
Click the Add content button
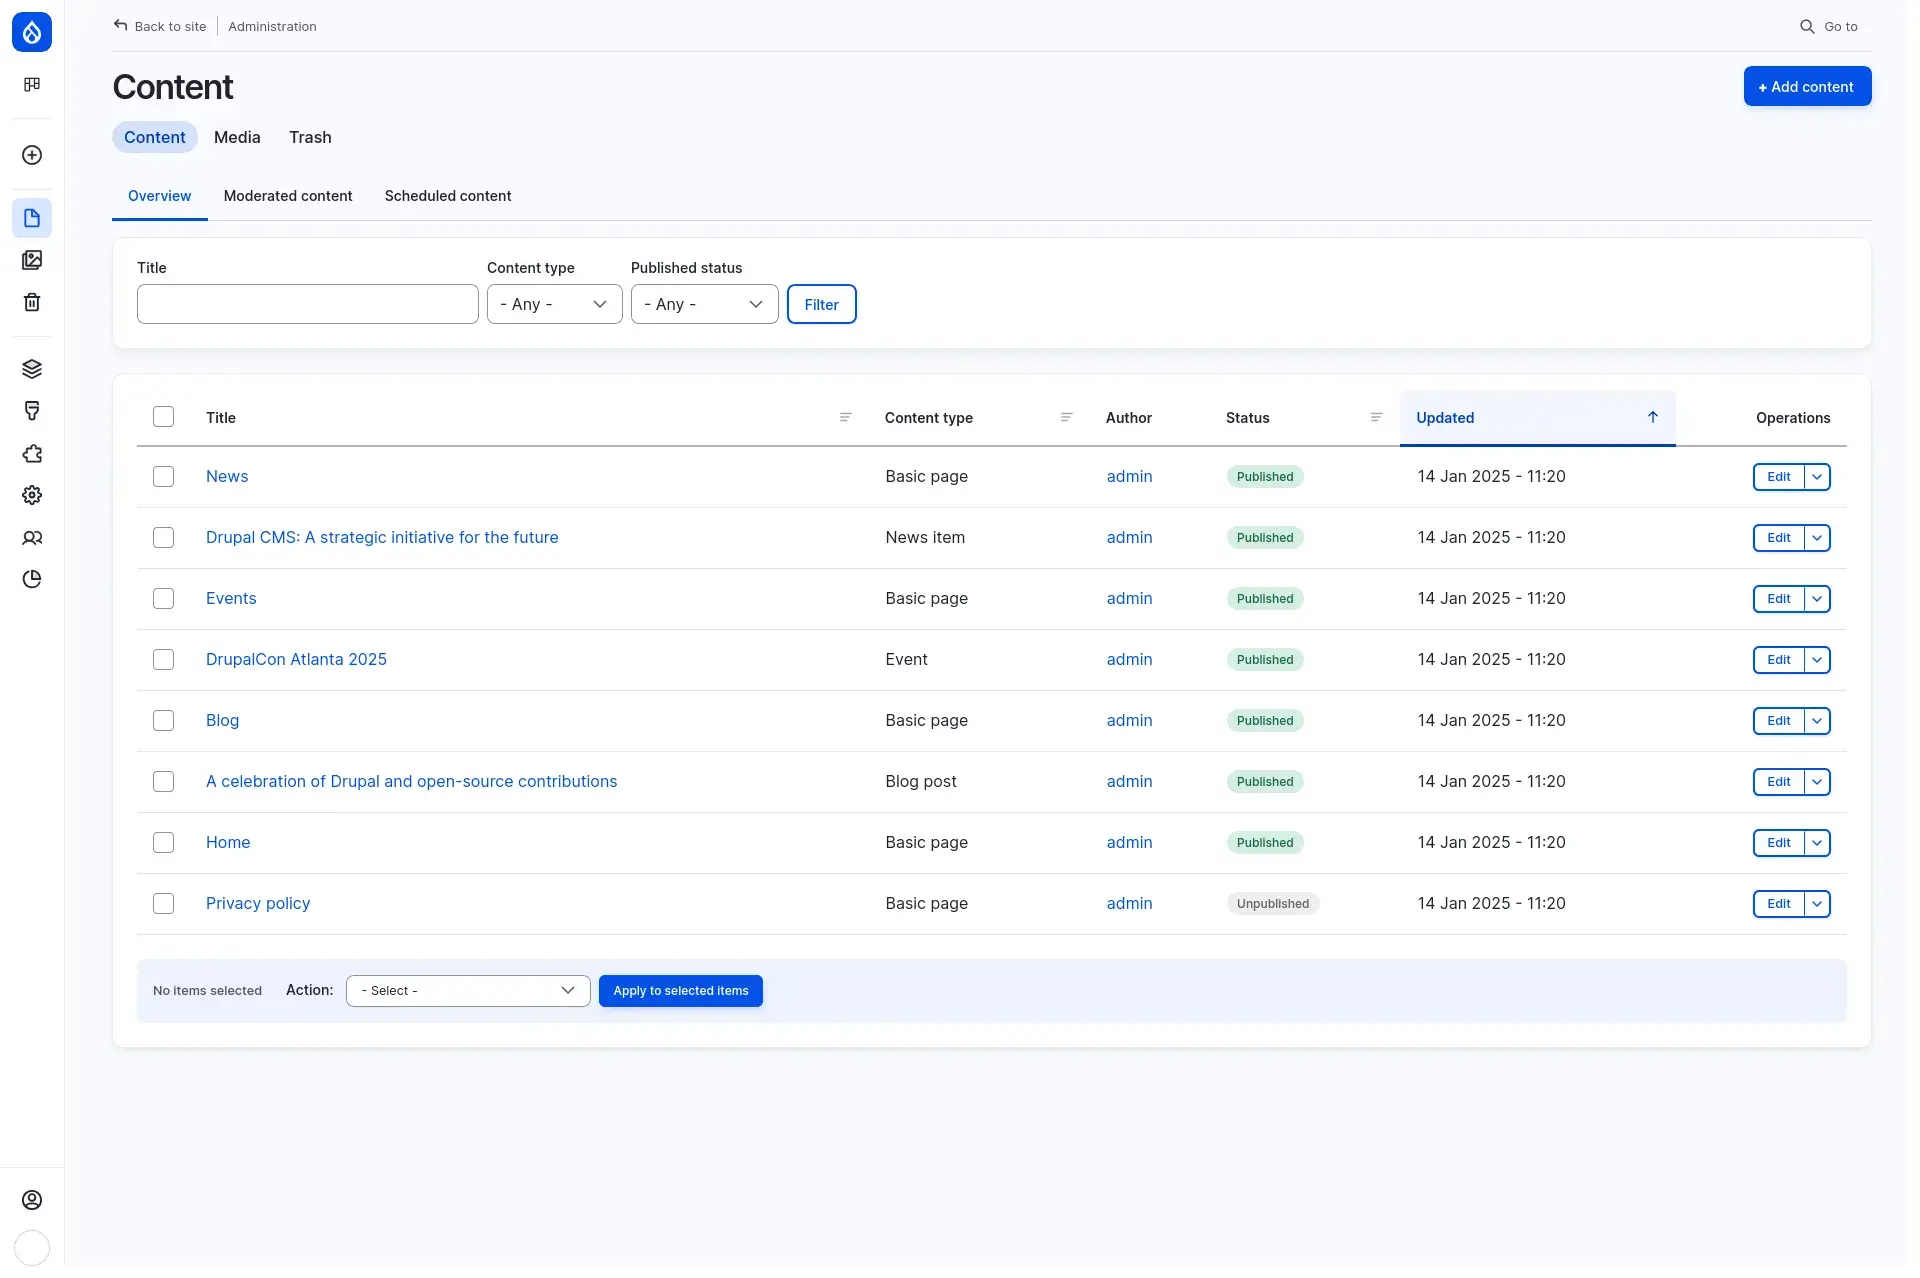(1806, 86)
